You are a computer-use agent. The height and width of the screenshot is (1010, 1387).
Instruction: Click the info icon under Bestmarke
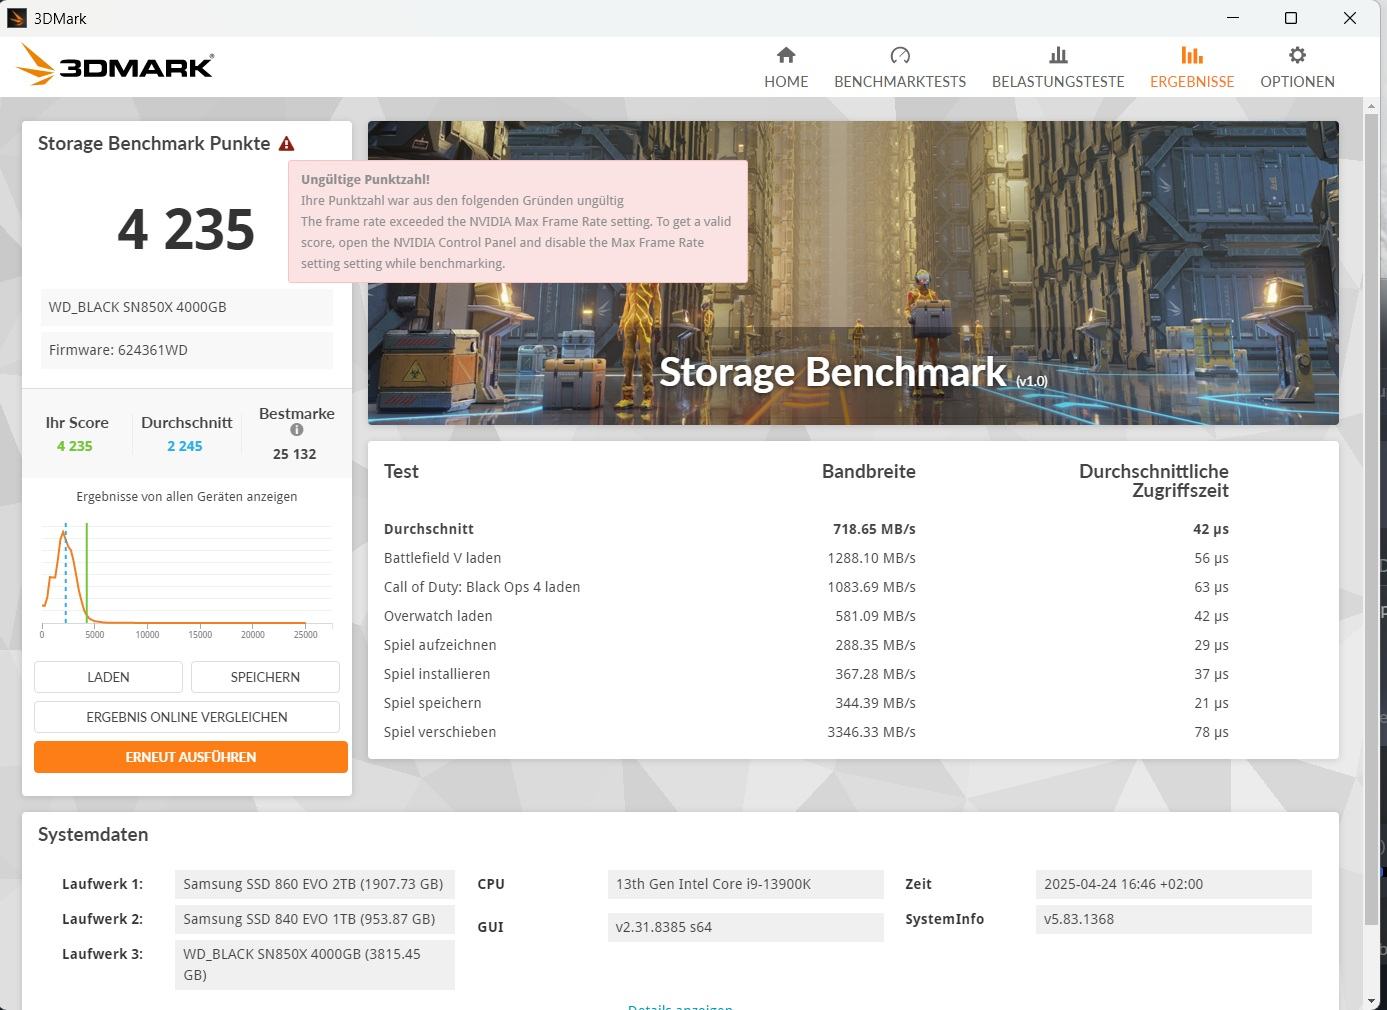pos(297,430)
